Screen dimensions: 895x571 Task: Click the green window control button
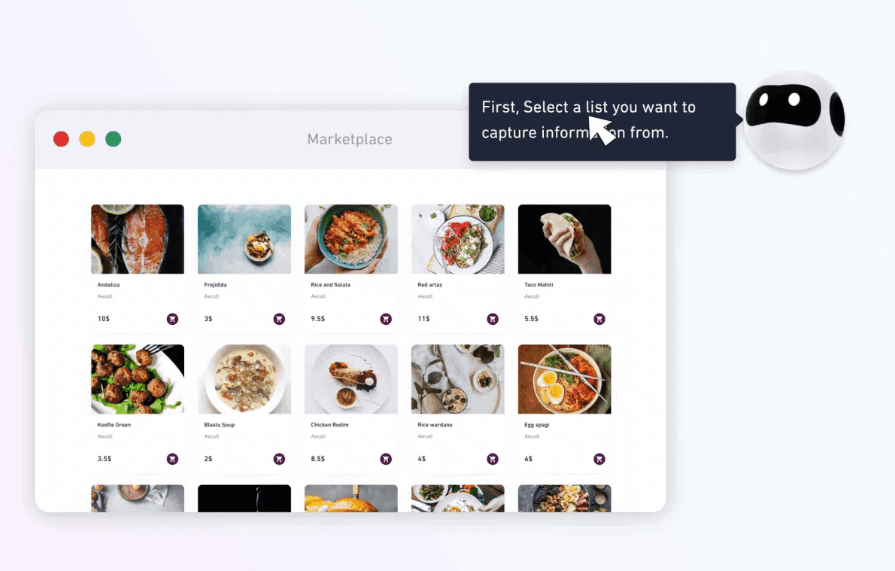(113, 139)
